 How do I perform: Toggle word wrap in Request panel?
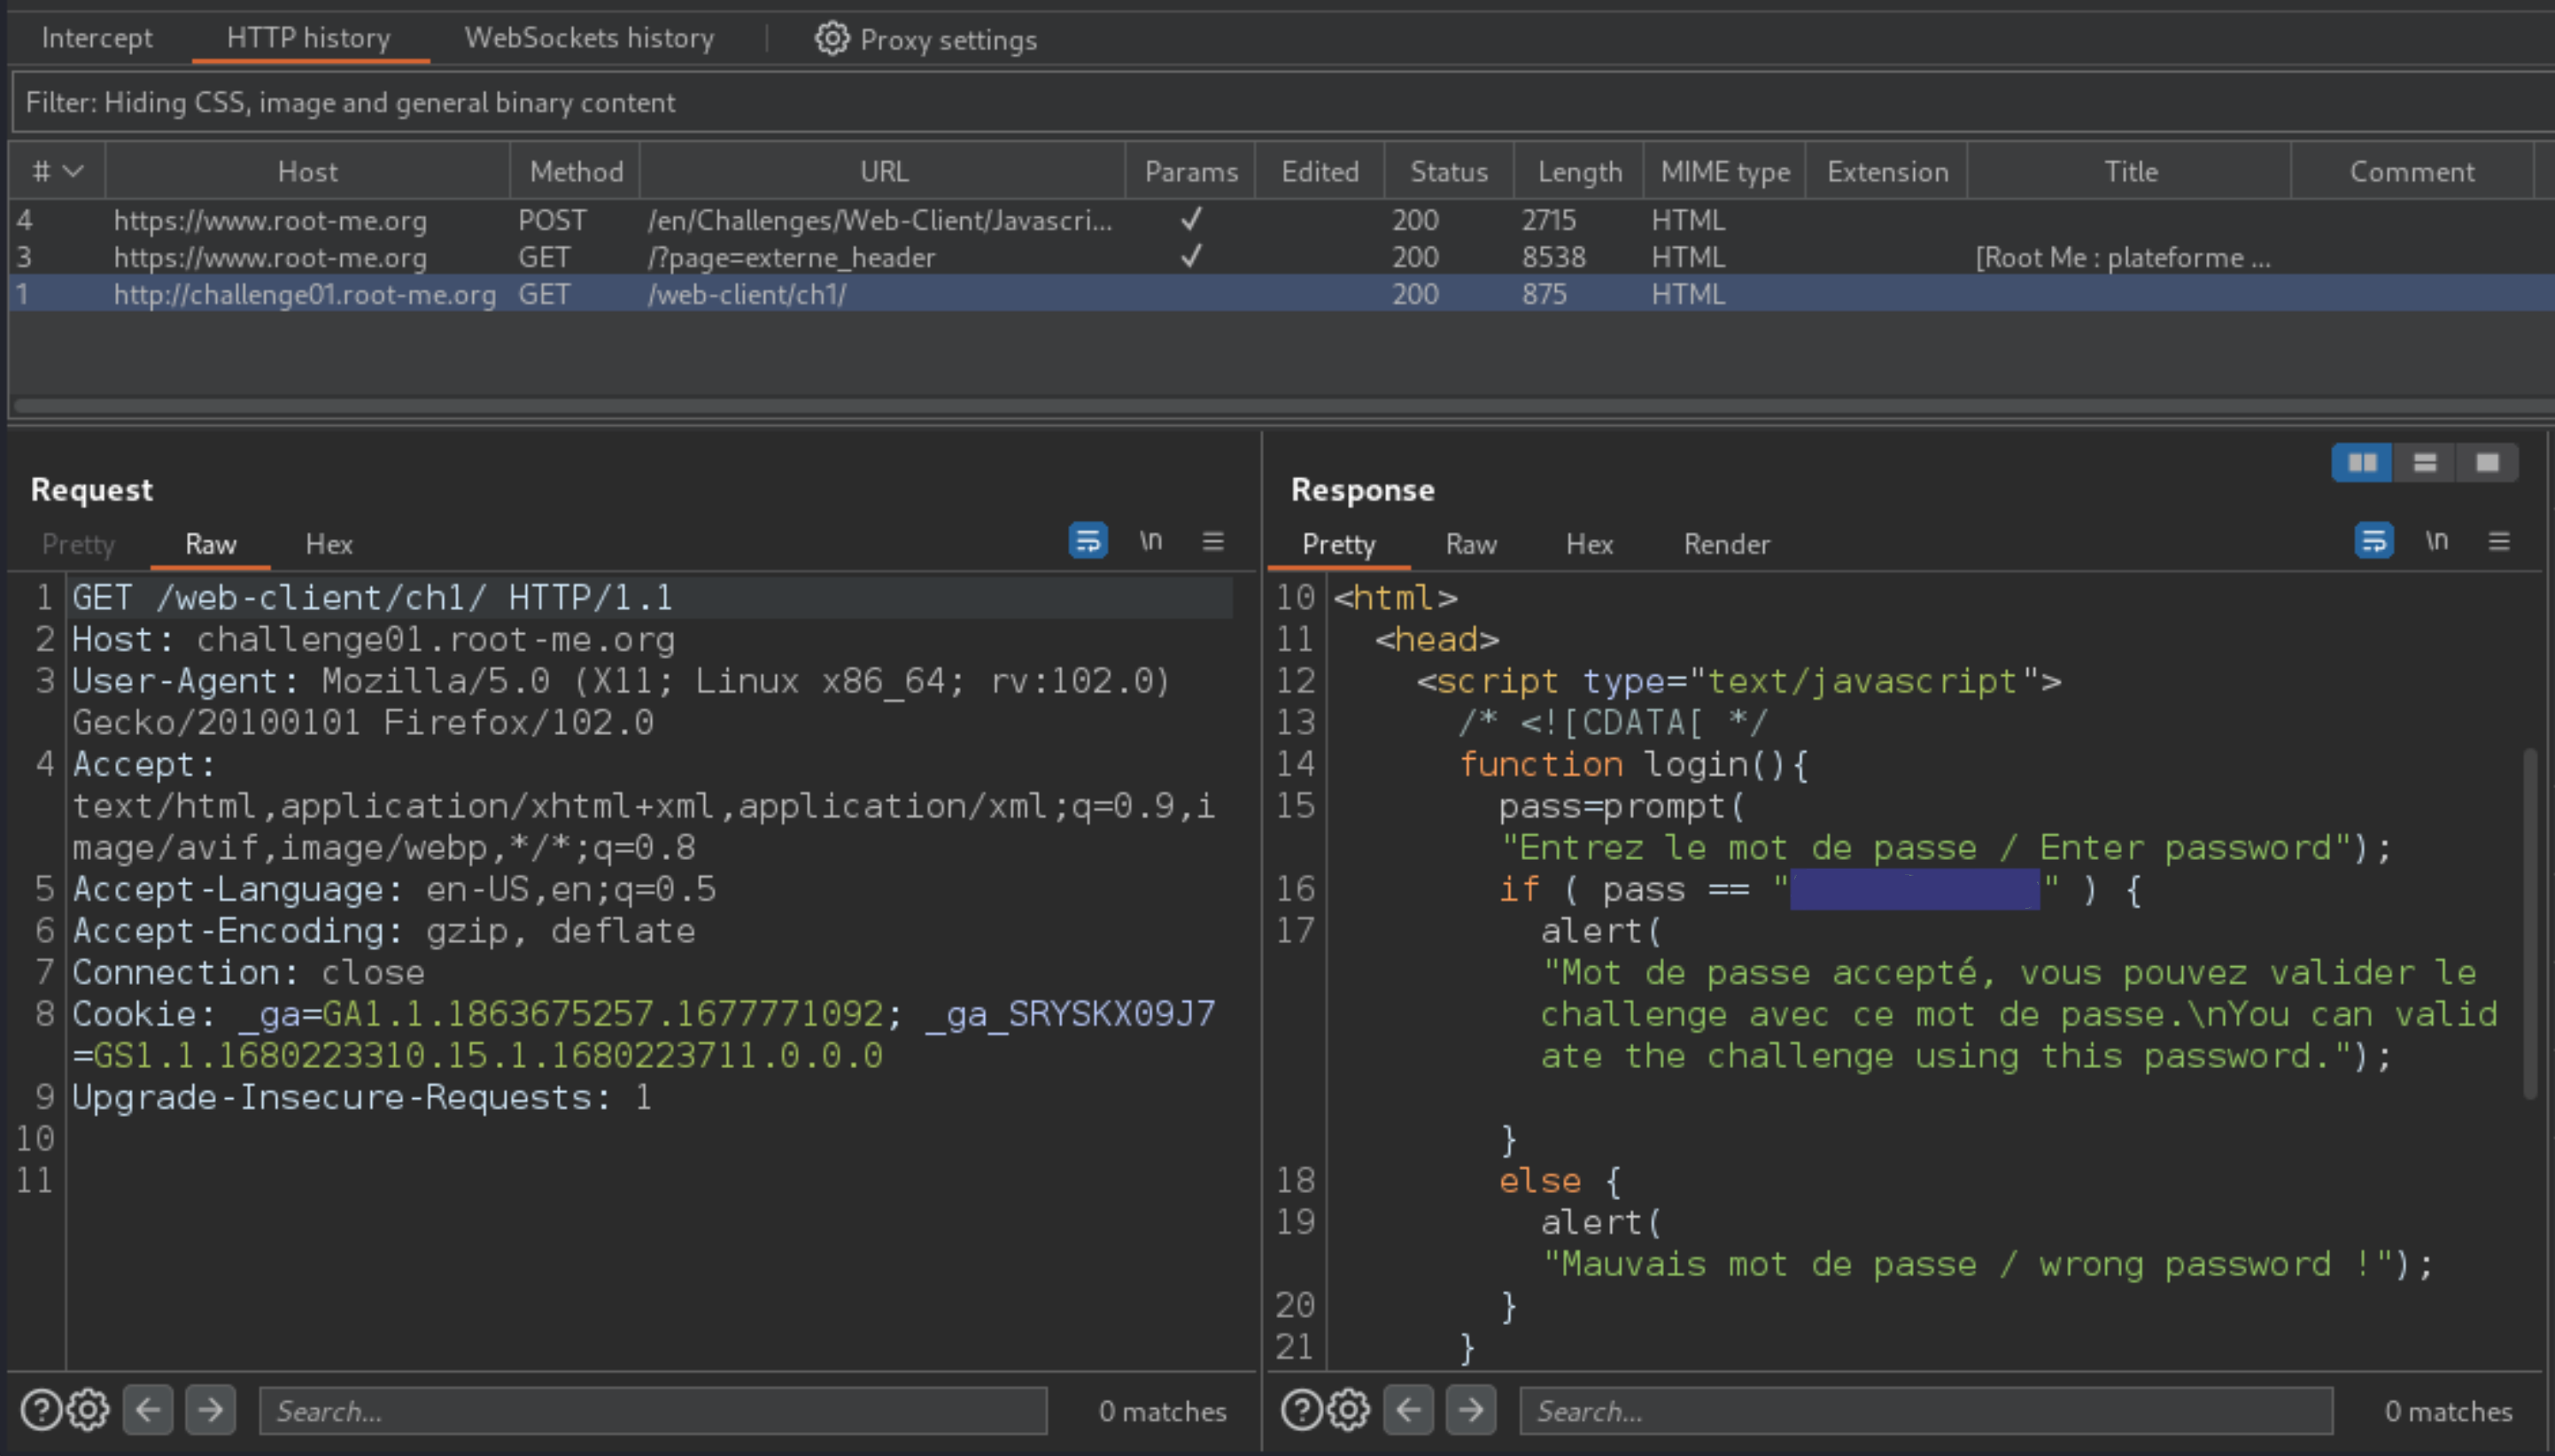click(1087, 541)
